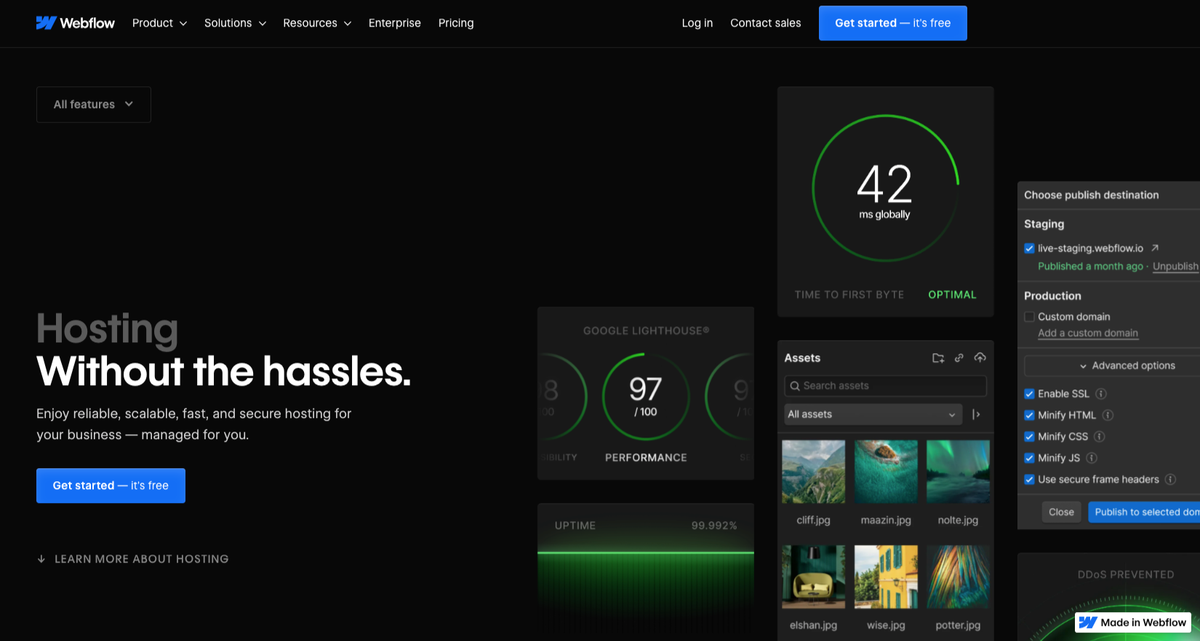
Task: Click Log in in the header
Action: 697,23
